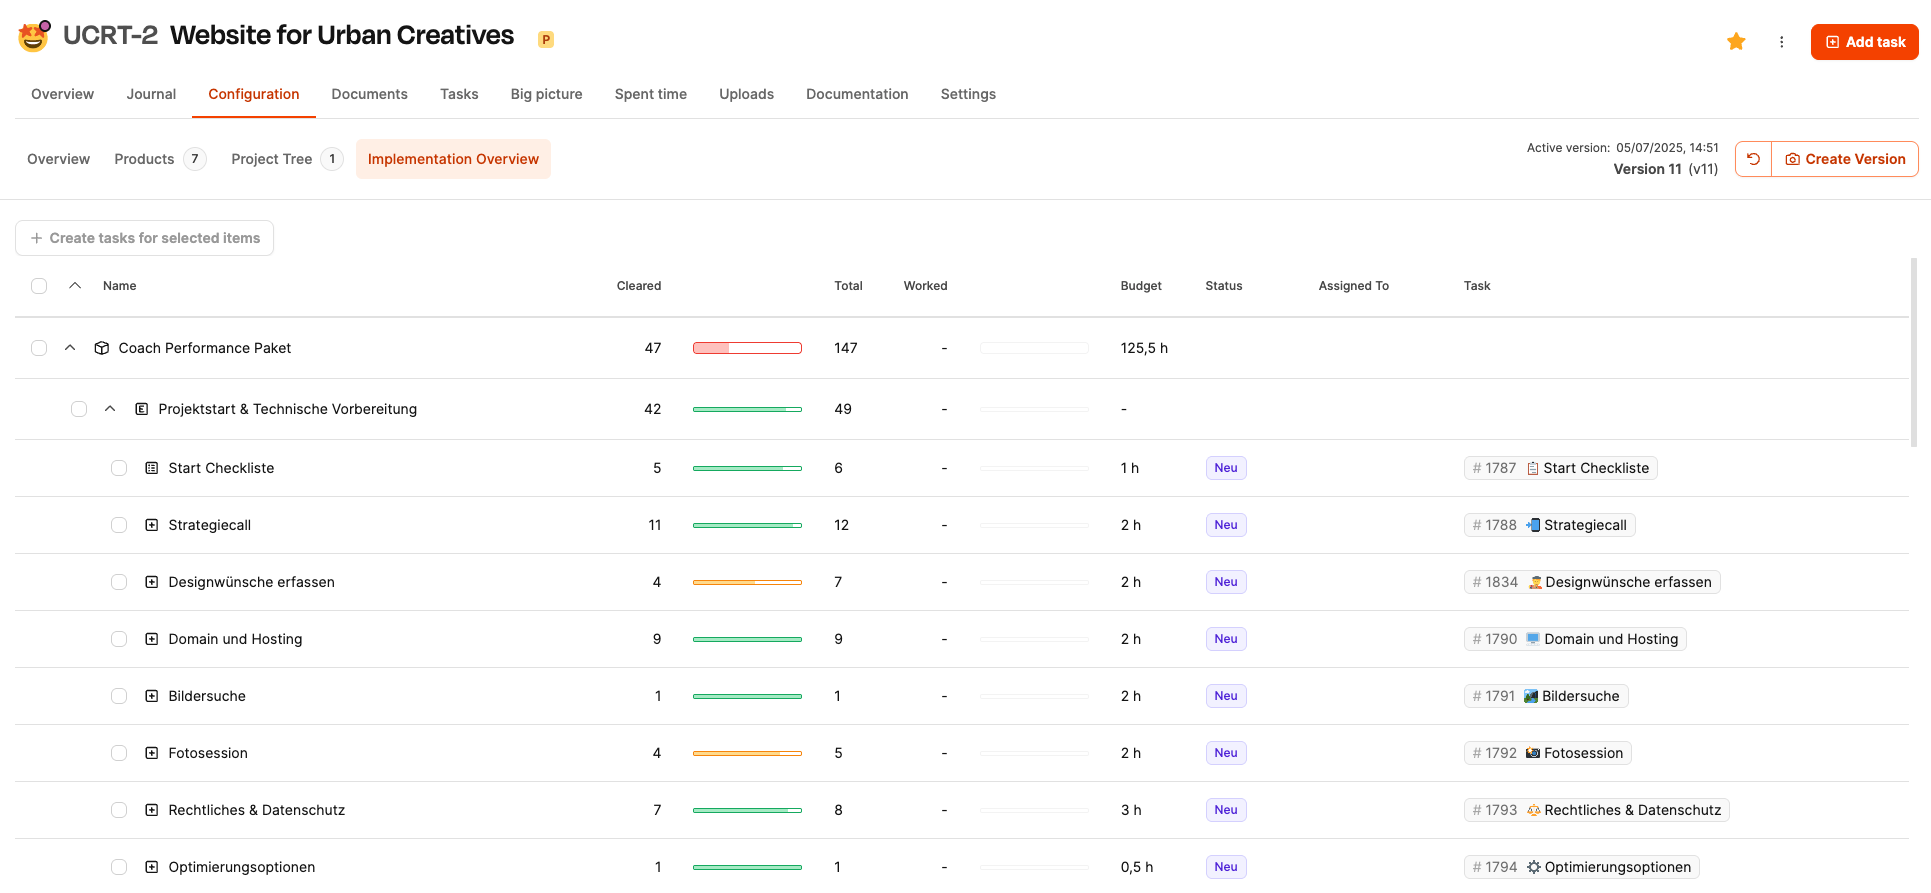Image resolution: width=1931 pixels, height=893 pixels.
Task: Click the favorite star icon
Action: [x=1736, y=42]
